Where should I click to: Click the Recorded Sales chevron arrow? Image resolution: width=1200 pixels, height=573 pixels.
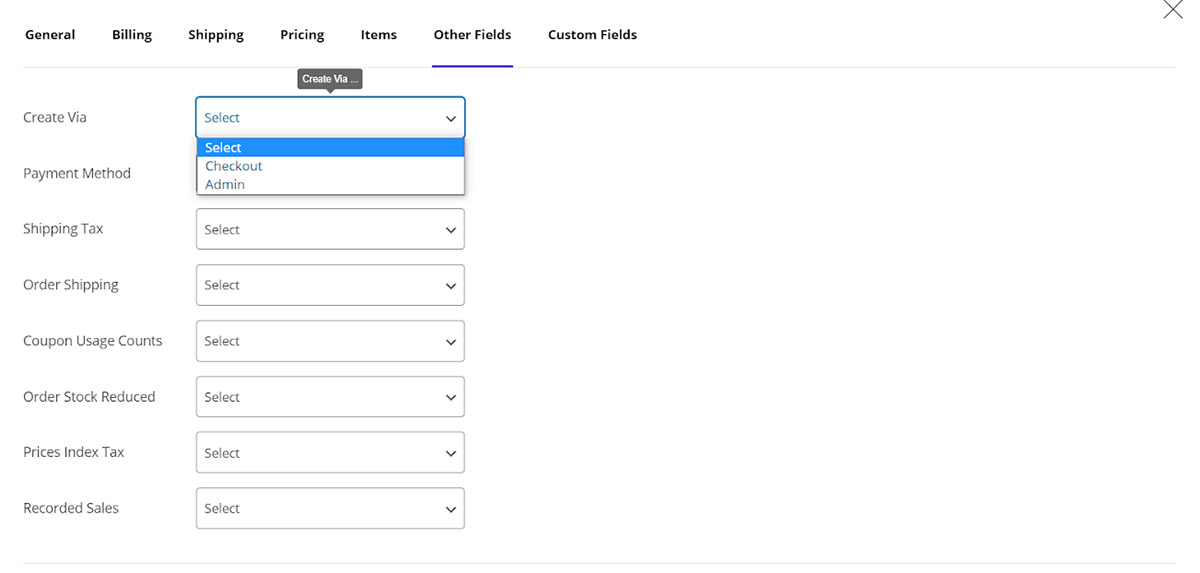450,509
